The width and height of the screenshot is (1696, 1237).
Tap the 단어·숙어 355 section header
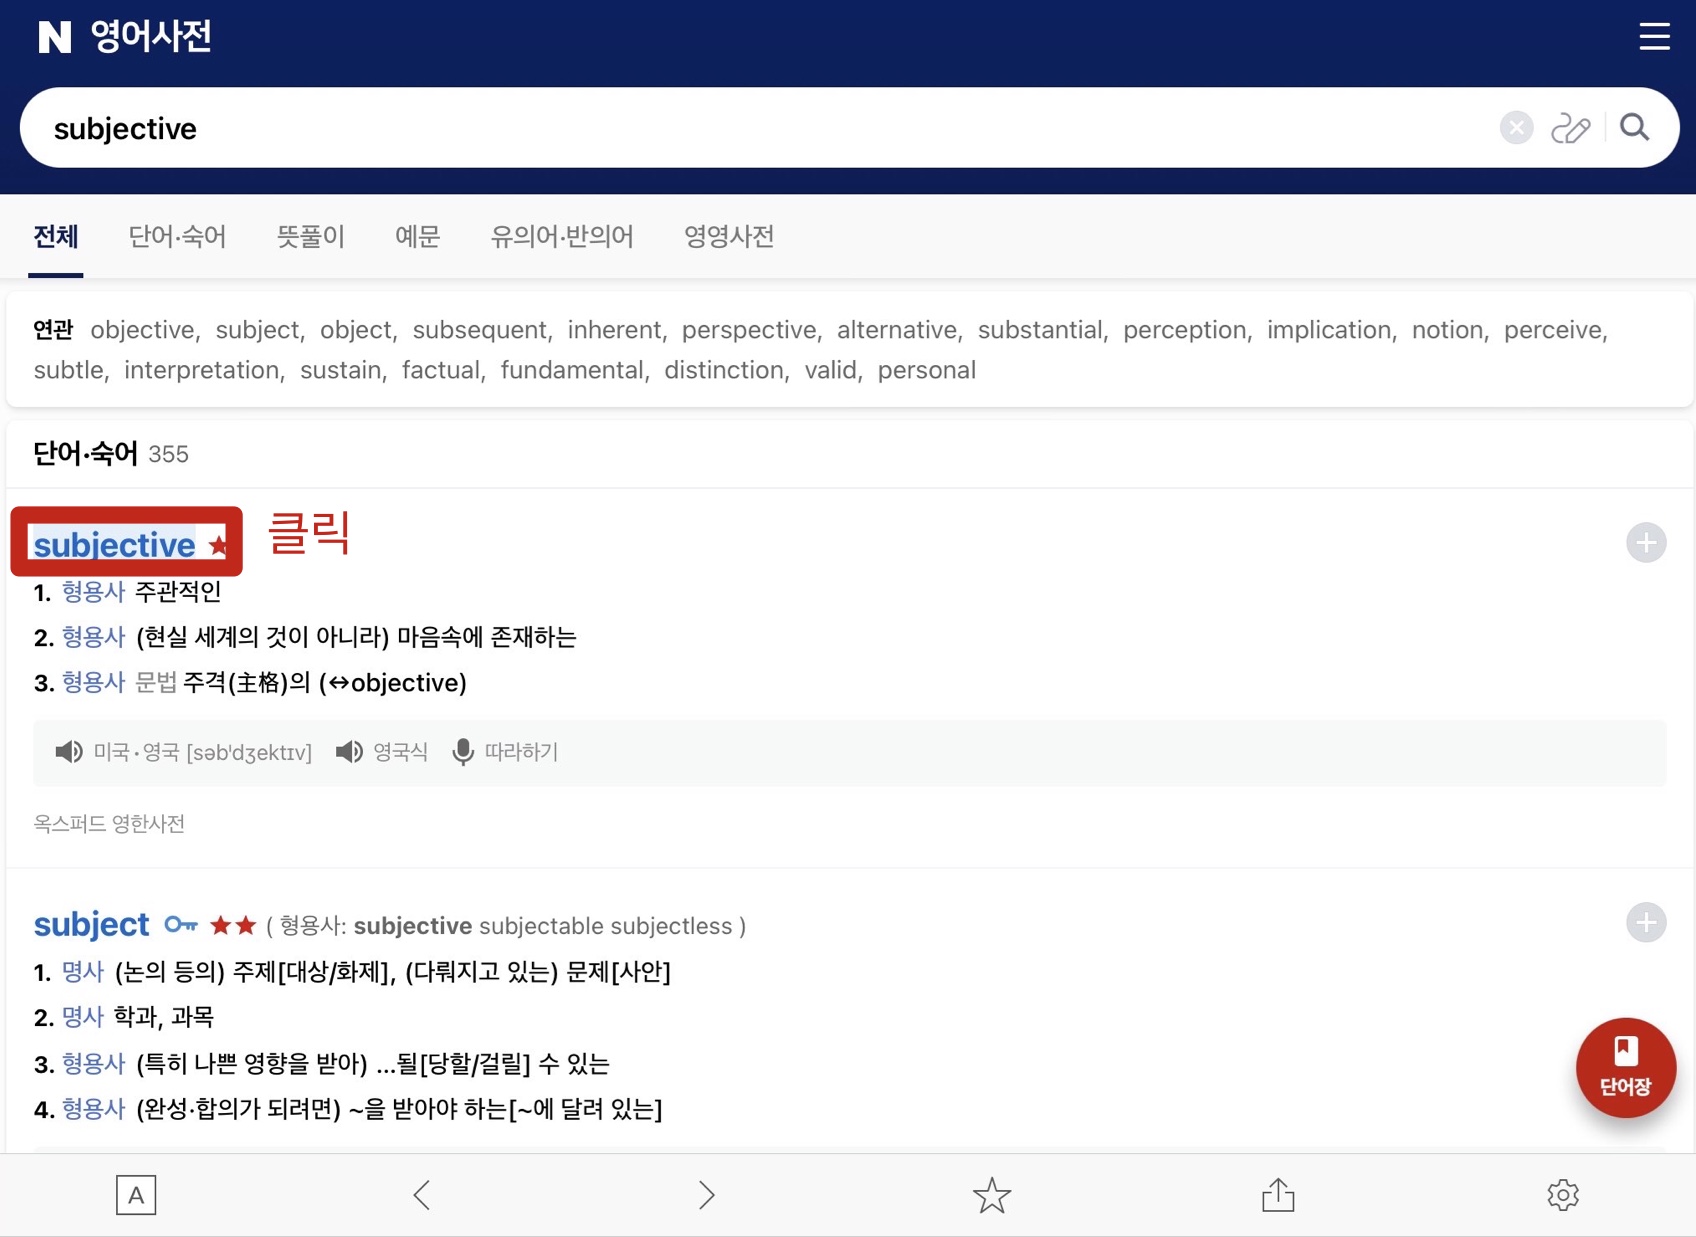pos(111,454)
